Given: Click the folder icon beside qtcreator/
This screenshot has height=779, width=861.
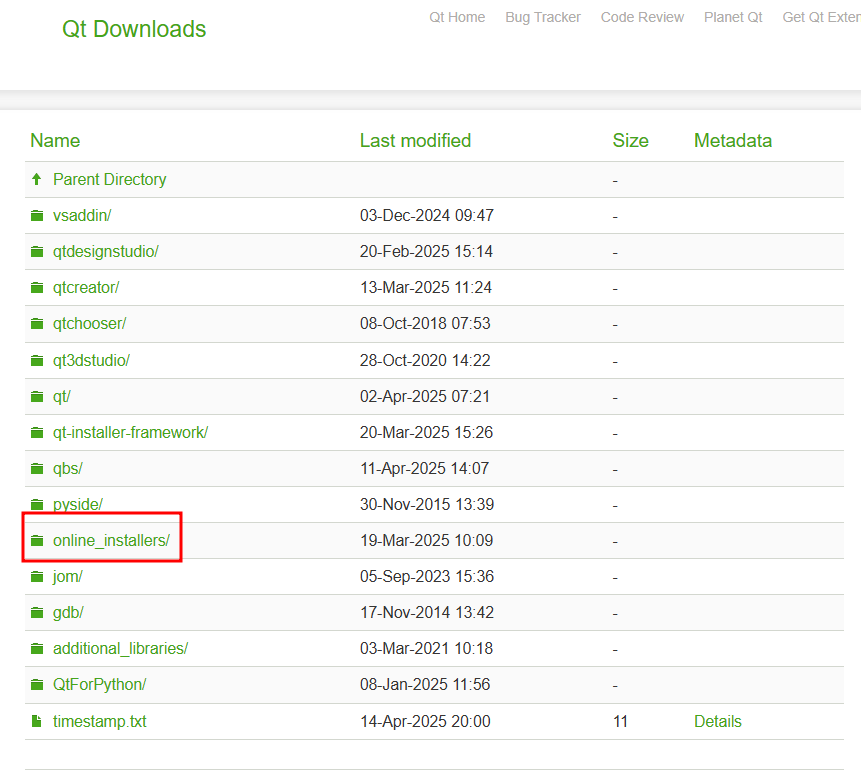Looking at the screenshot, I should [x=37, y=288].
